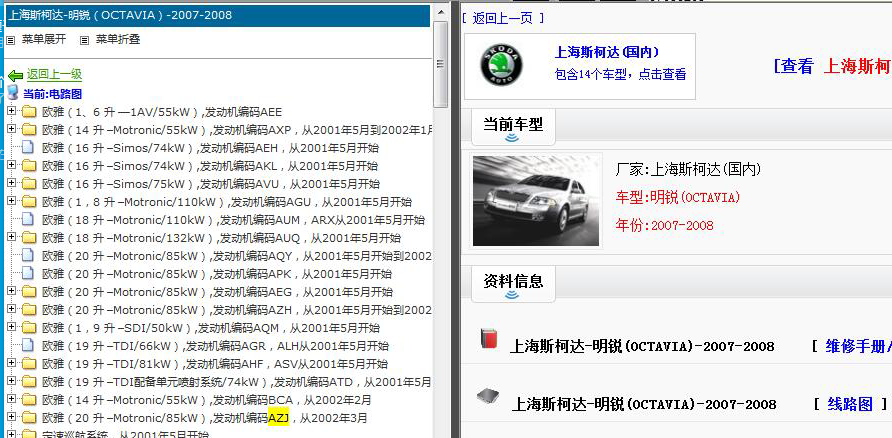Screen dimensions: 892x438
Task: Click the 菜单展开 menu option
Action: pos(44,40)
